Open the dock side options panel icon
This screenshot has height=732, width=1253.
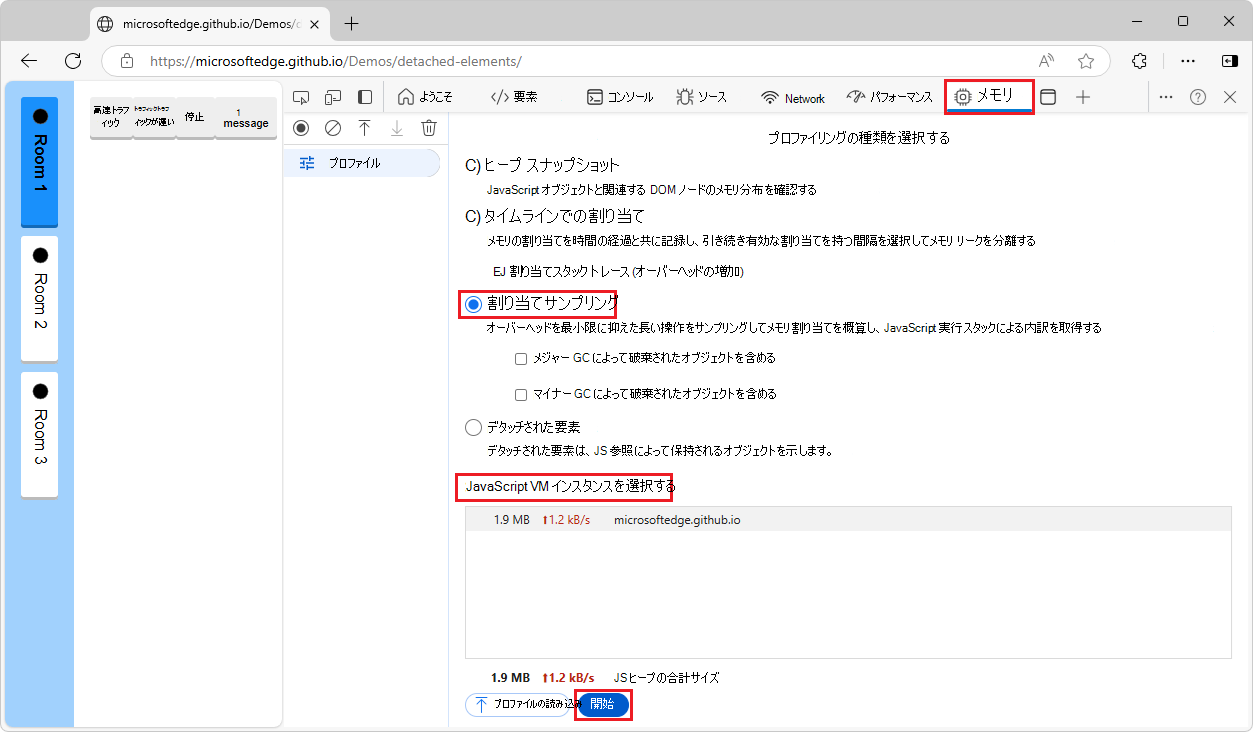point(1047,96)
